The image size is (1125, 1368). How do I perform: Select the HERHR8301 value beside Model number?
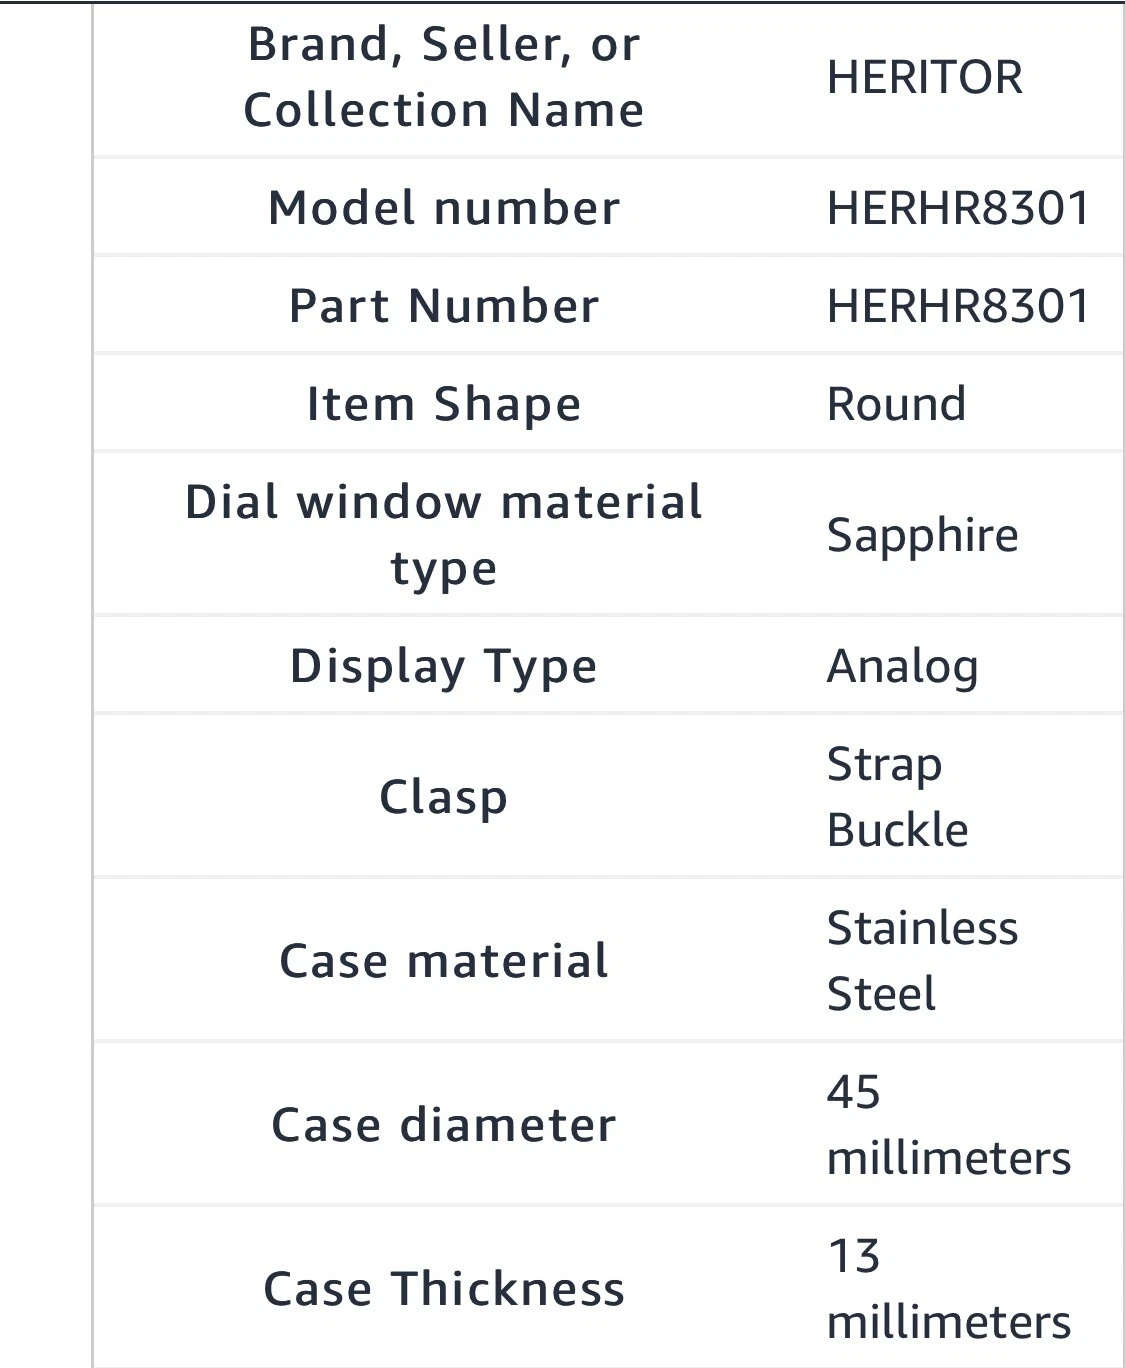(957, 208)
